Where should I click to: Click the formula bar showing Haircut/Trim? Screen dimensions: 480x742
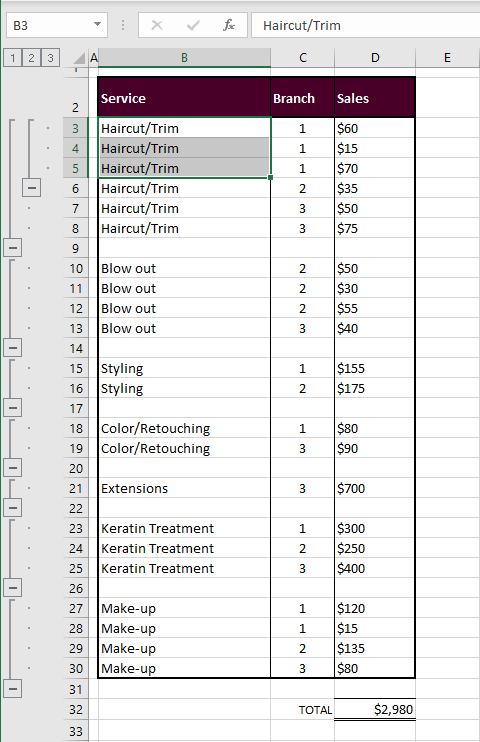(365, 25)
